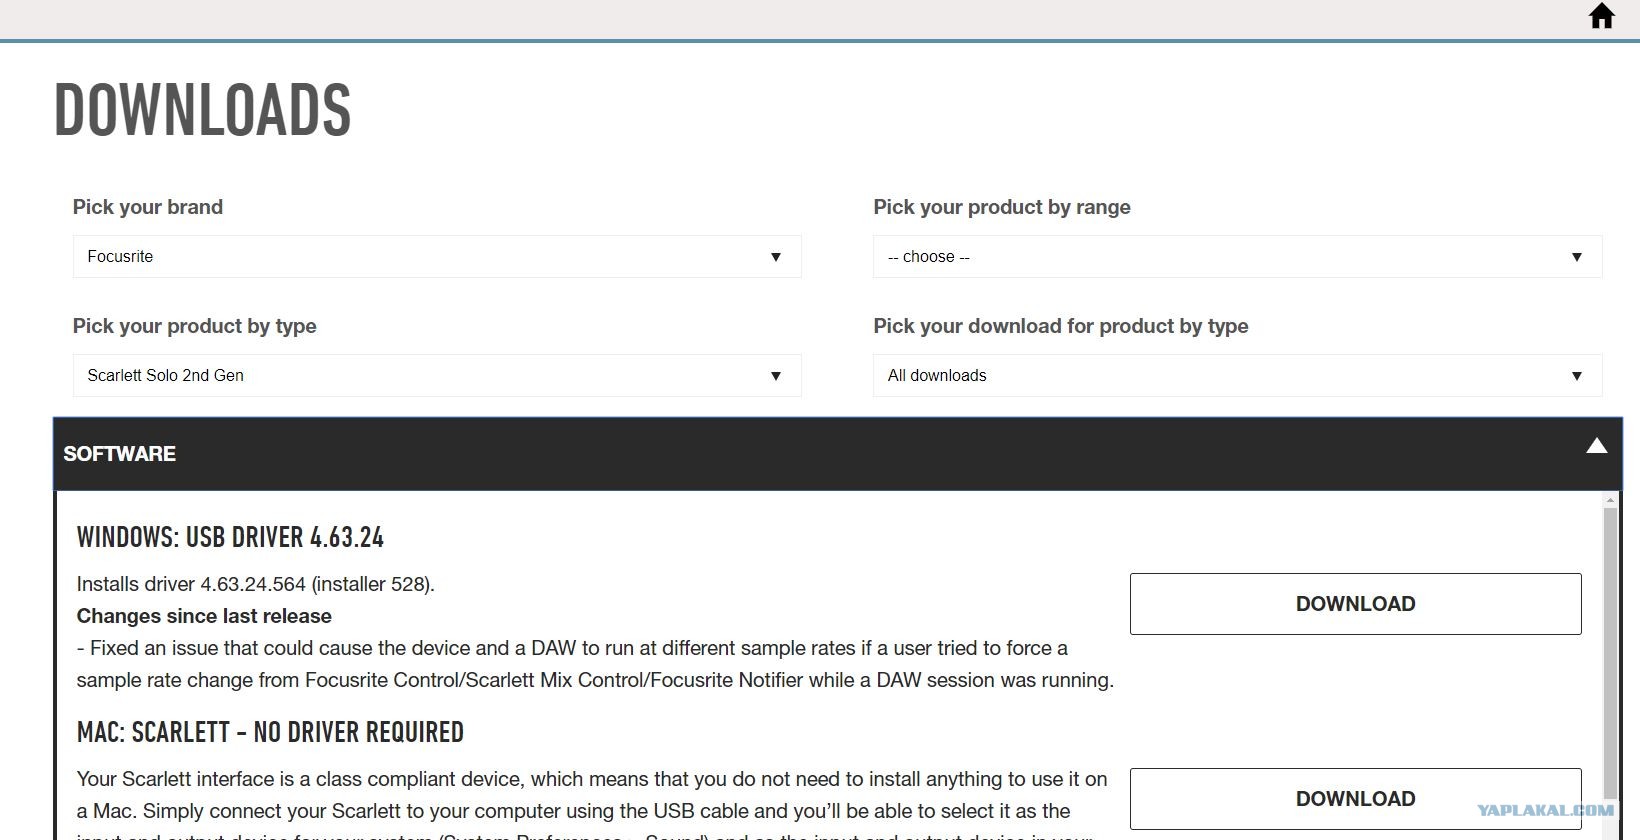The image size is (1640, 840).
Task: Open the 'Pick your product by range' dropdown
Action: [1237, 257]
